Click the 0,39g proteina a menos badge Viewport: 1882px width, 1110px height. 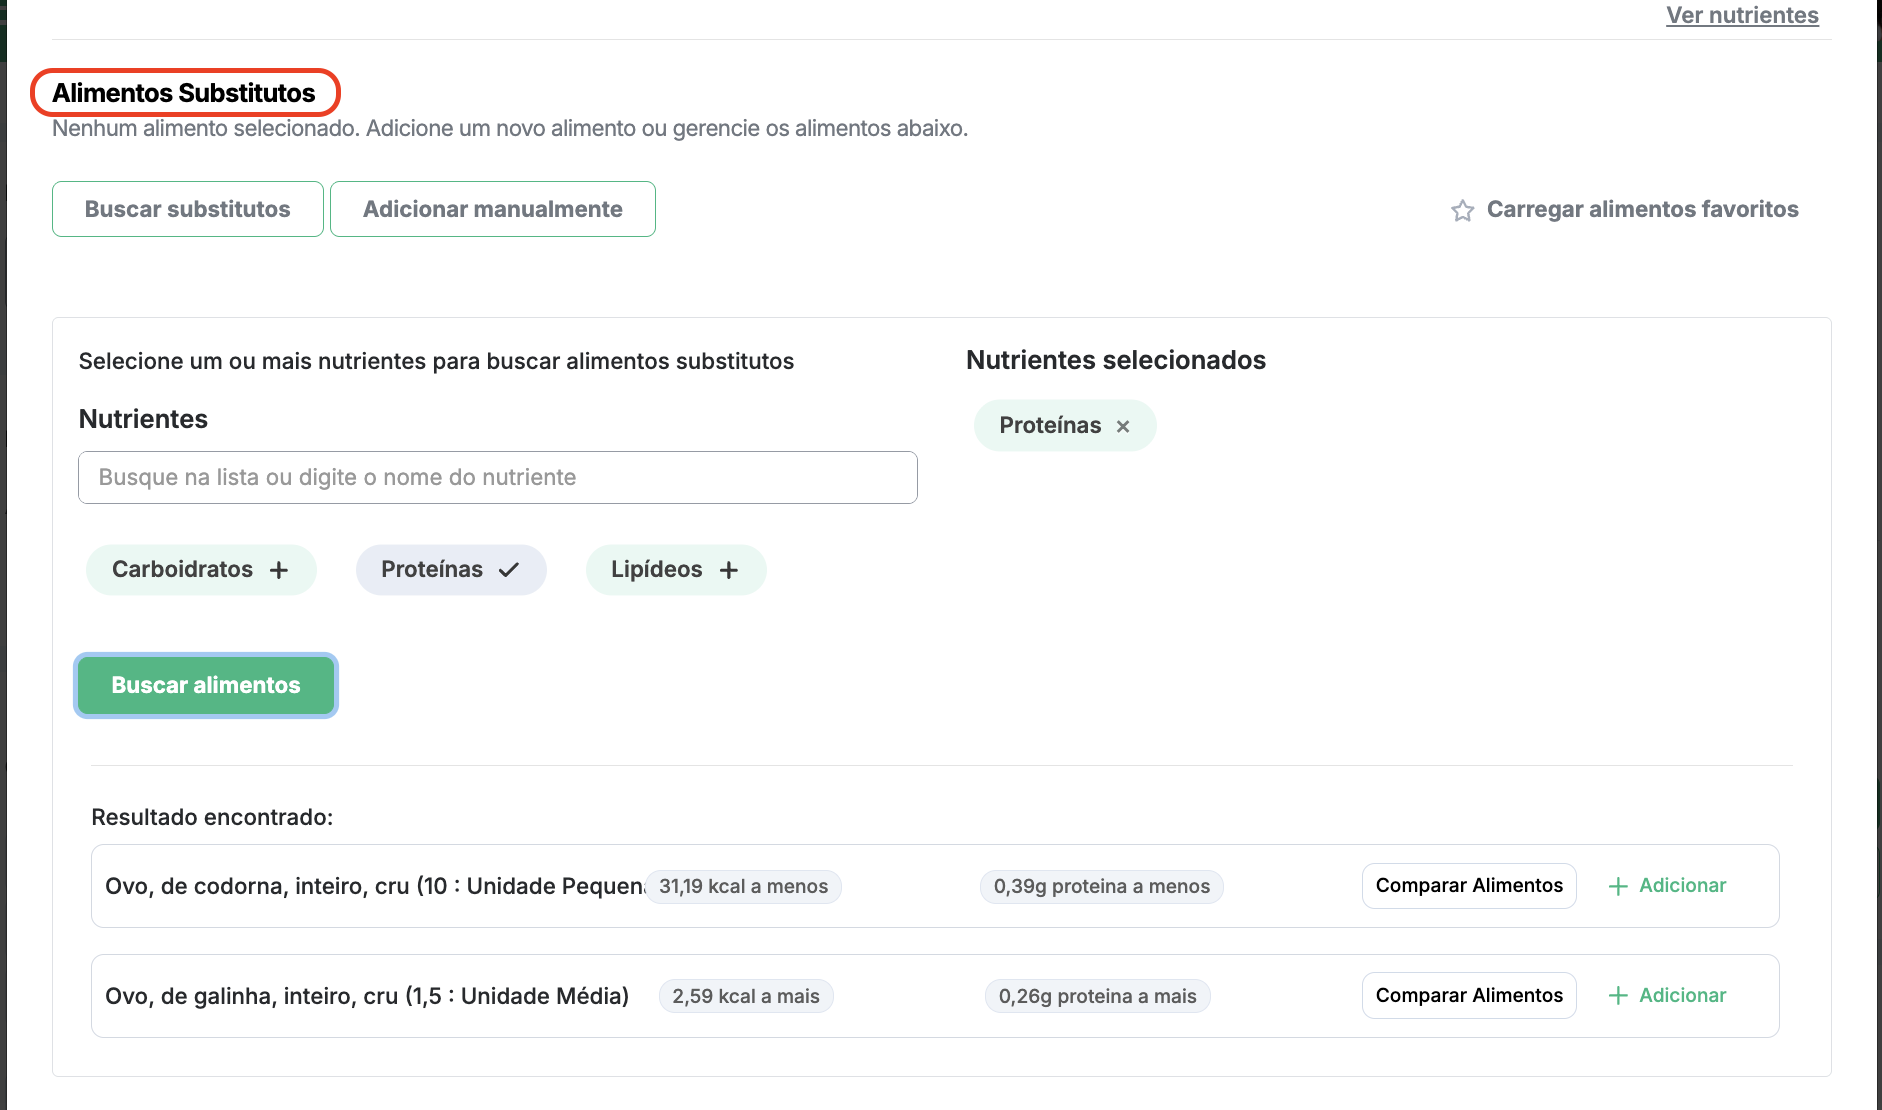1101,887
